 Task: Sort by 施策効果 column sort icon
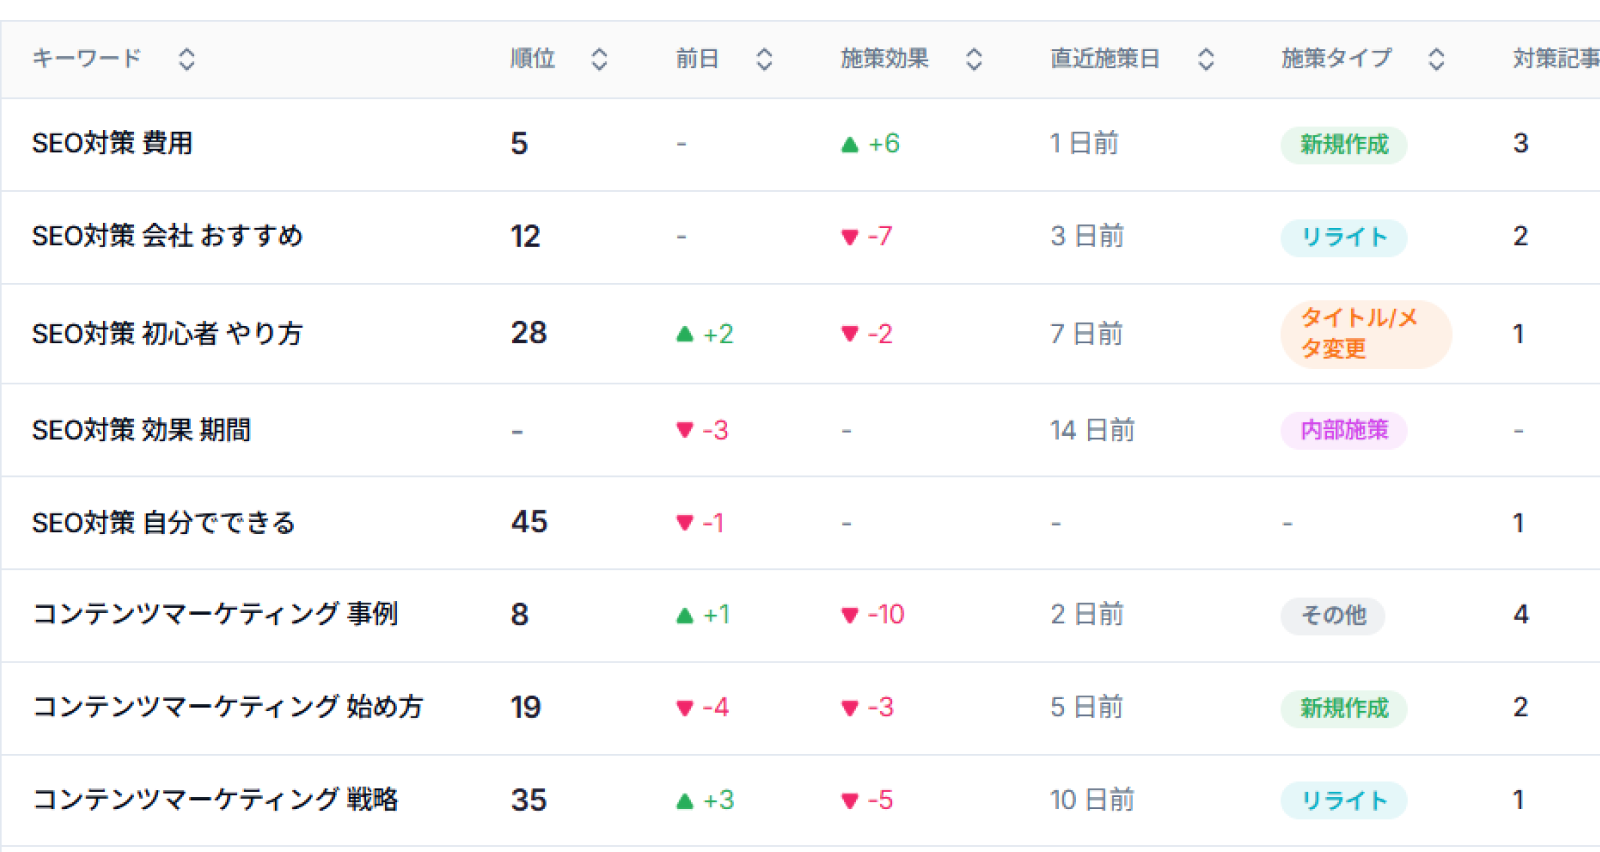tap(974, 59)
